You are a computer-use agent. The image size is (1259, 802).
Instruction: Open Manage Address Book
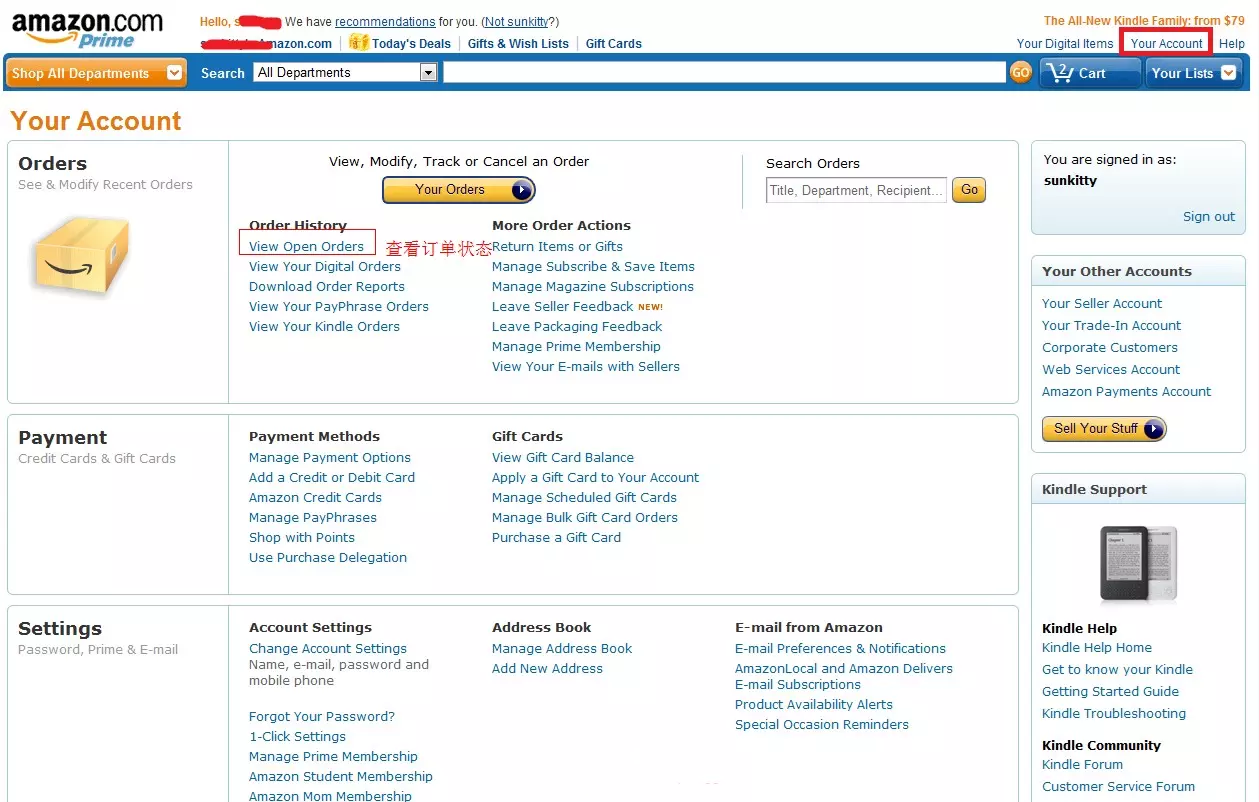coord(562,648)
